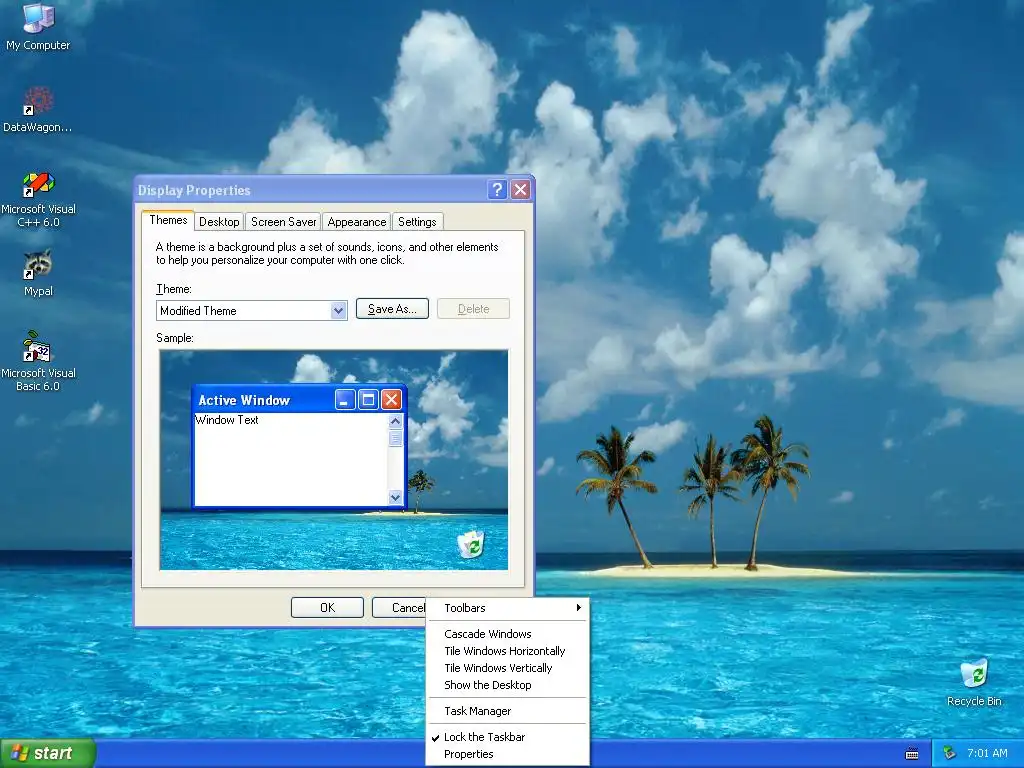
Task: Open taskbar Properties from the context menu
Action: (x=507, y=754)
